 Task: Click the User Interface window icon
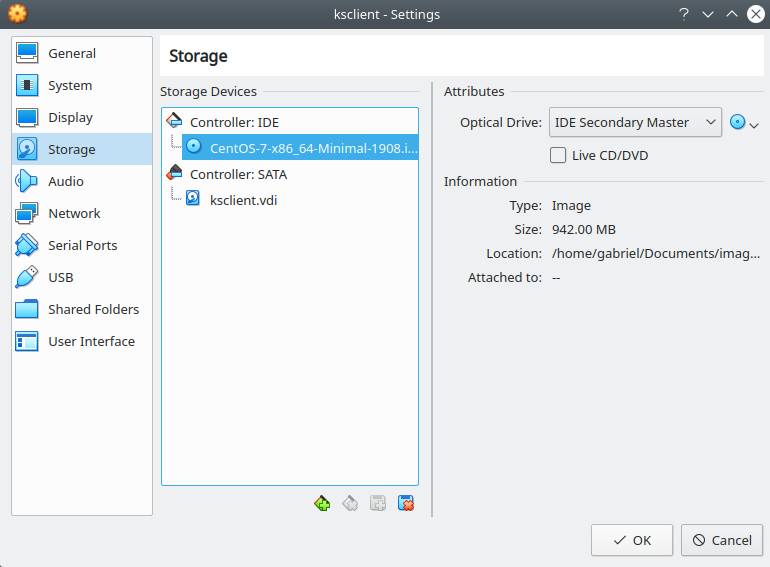tap(27, 341)
